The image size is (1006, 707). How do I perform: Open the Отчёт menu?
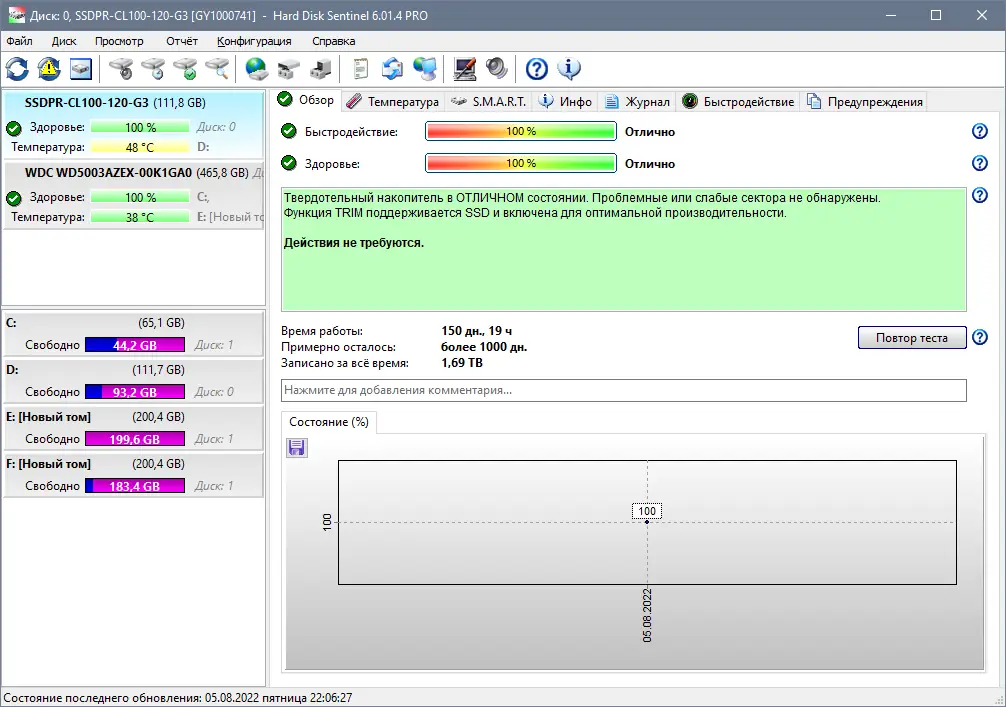tap(182, 41)
